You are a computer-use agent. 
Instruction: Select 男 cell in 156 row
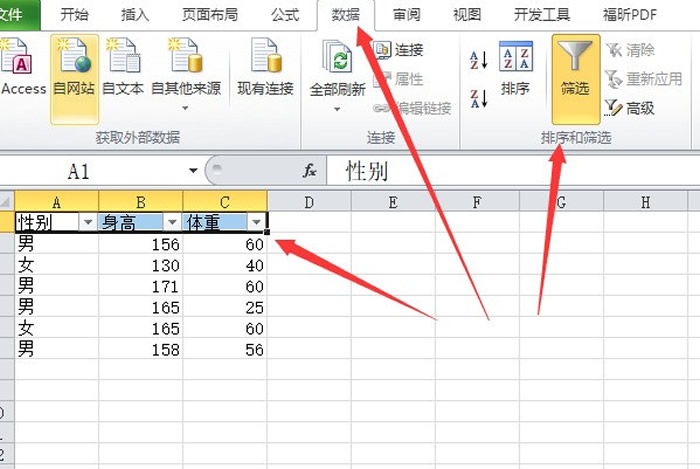(x=57, y=244)
